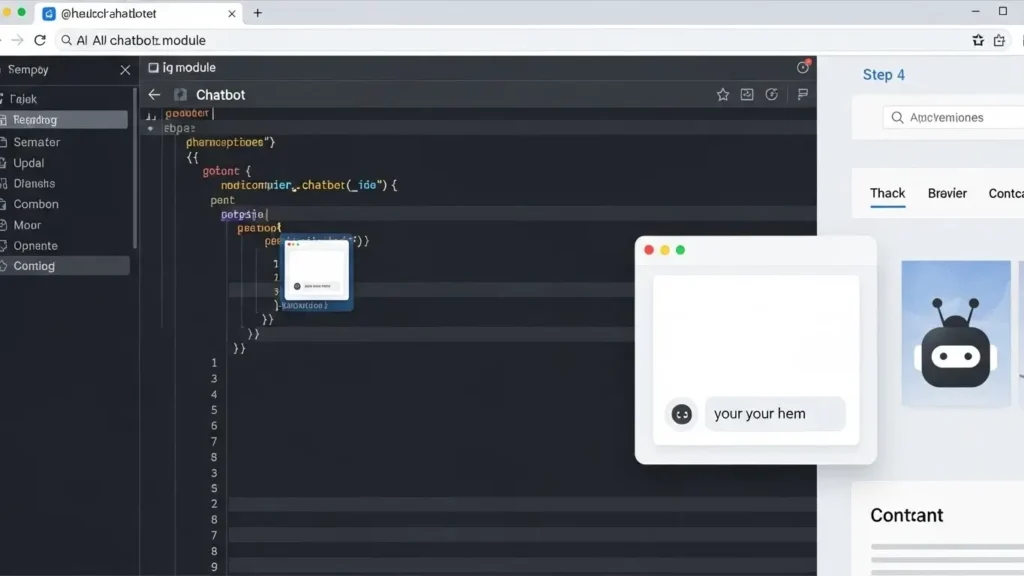Open the Comtiog section at the sidebar bottom
The height and width of the screenshot is (576, 1024).
pos(32,265)
